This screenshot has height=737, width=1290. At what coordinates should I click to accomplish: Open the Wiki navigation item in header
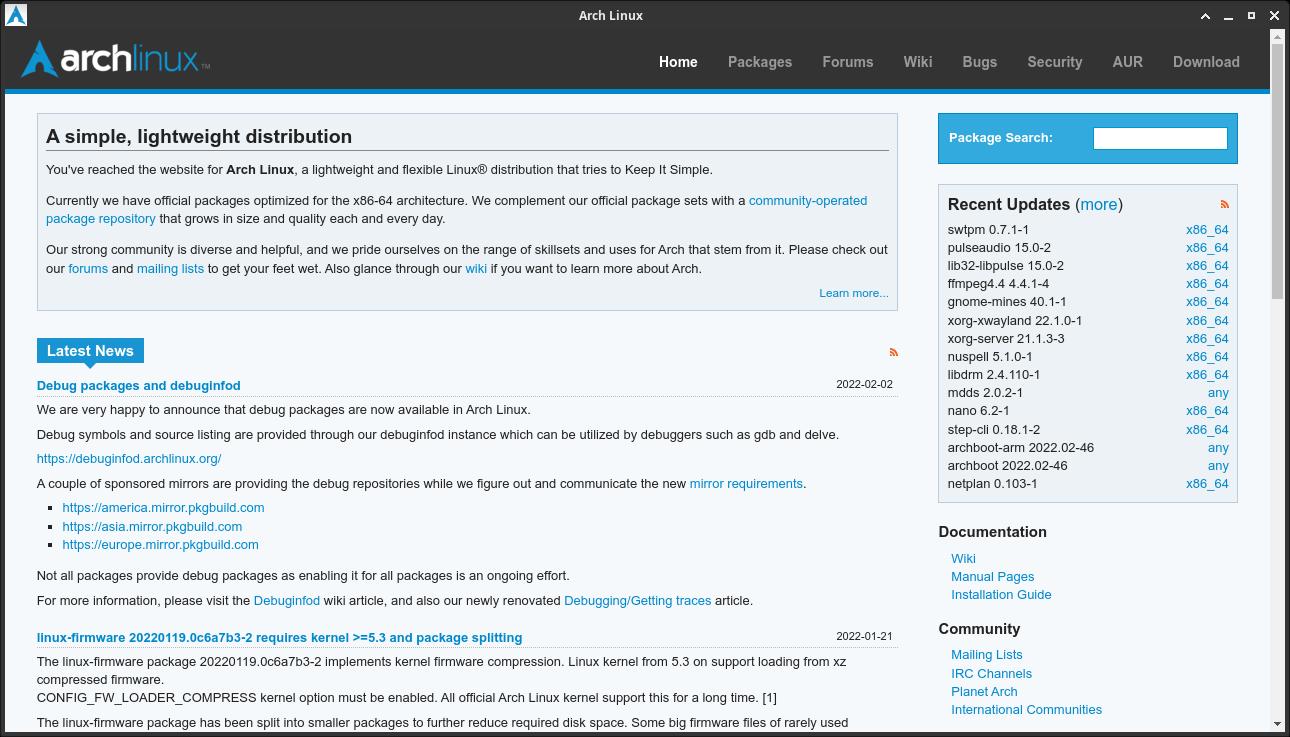click(x=918, y=62)
